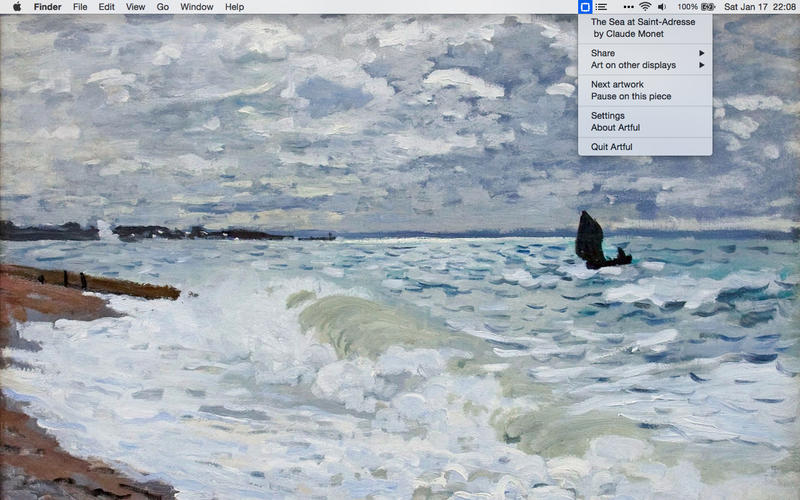Open the Help menu
Screen dimensions: 800x500
click(234, 7)
